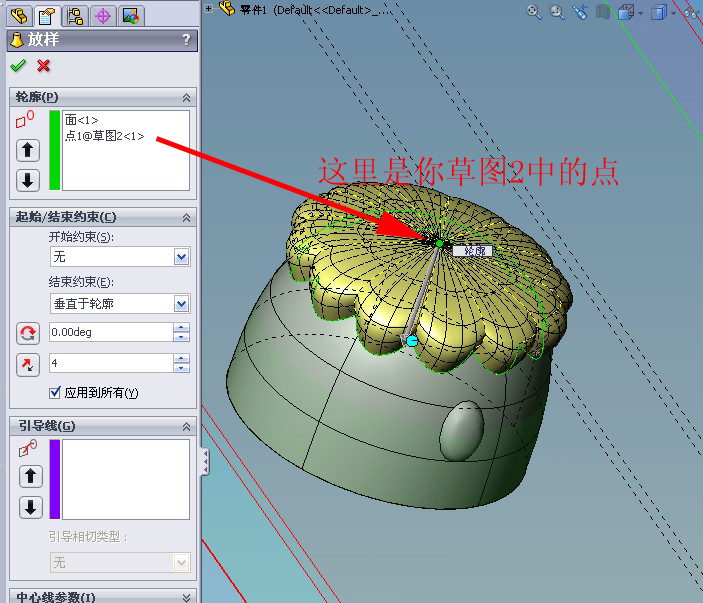
Task: Click the Display Style icon
Action: pyautogui.click(x=659, y=13)
